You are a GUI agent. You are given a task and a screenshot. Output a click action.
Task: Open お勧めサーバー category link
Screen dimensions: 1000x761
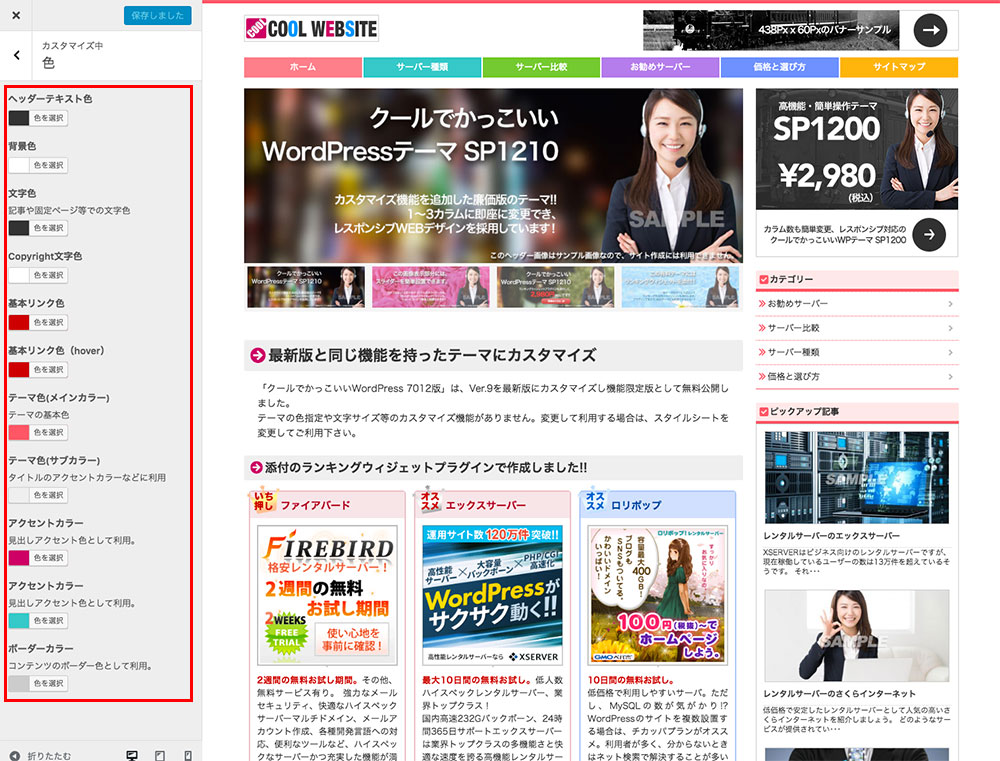797,304
